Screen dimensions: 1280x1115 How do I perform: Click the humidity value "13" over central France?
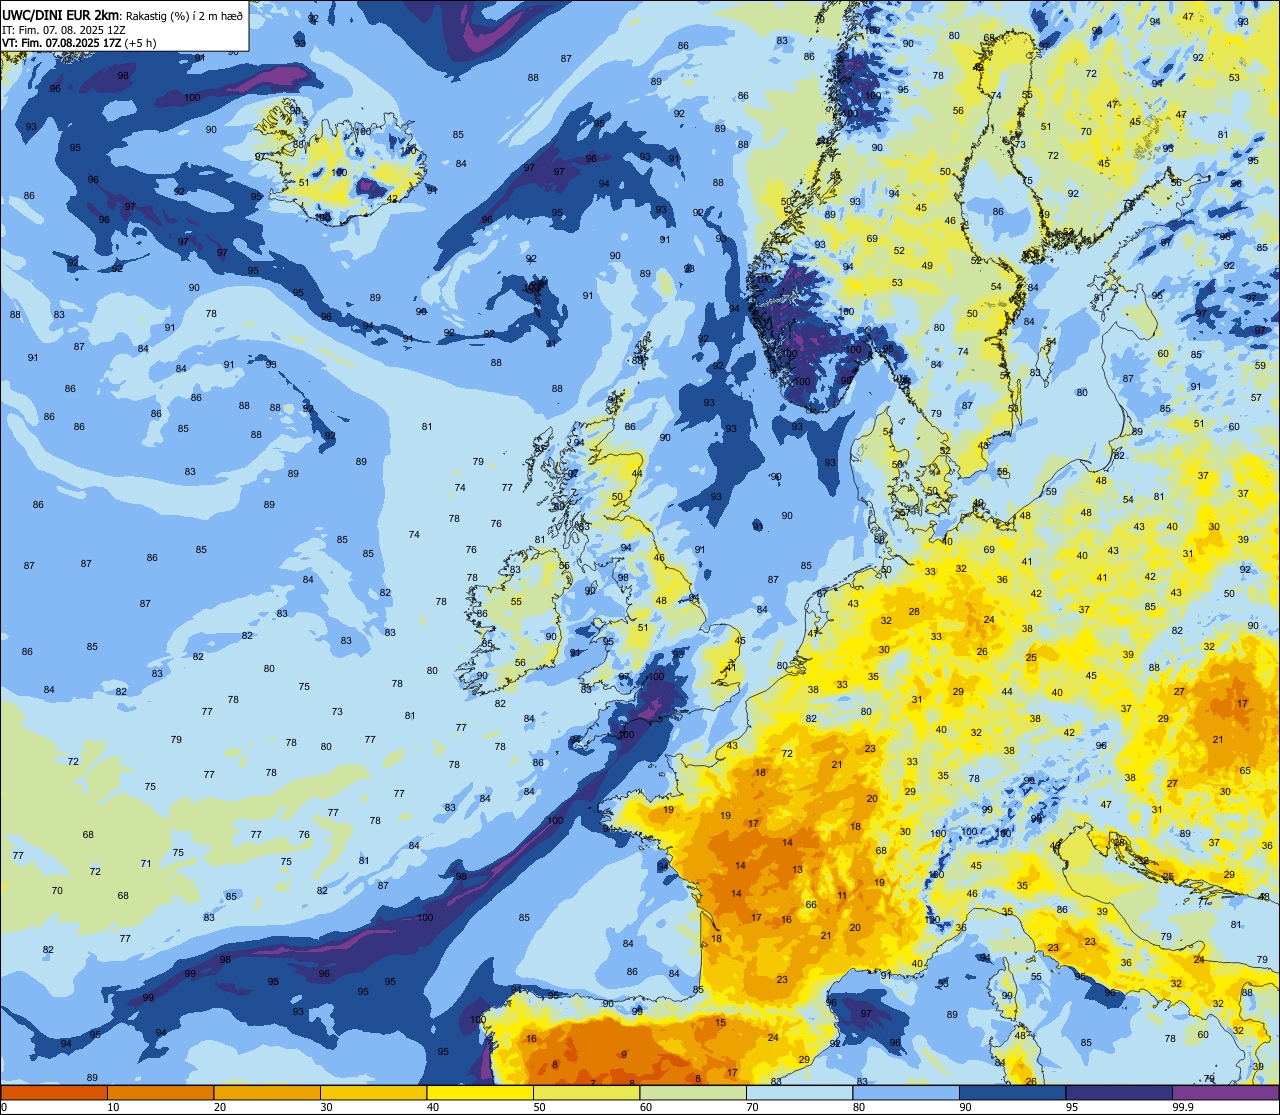[797, 870]
